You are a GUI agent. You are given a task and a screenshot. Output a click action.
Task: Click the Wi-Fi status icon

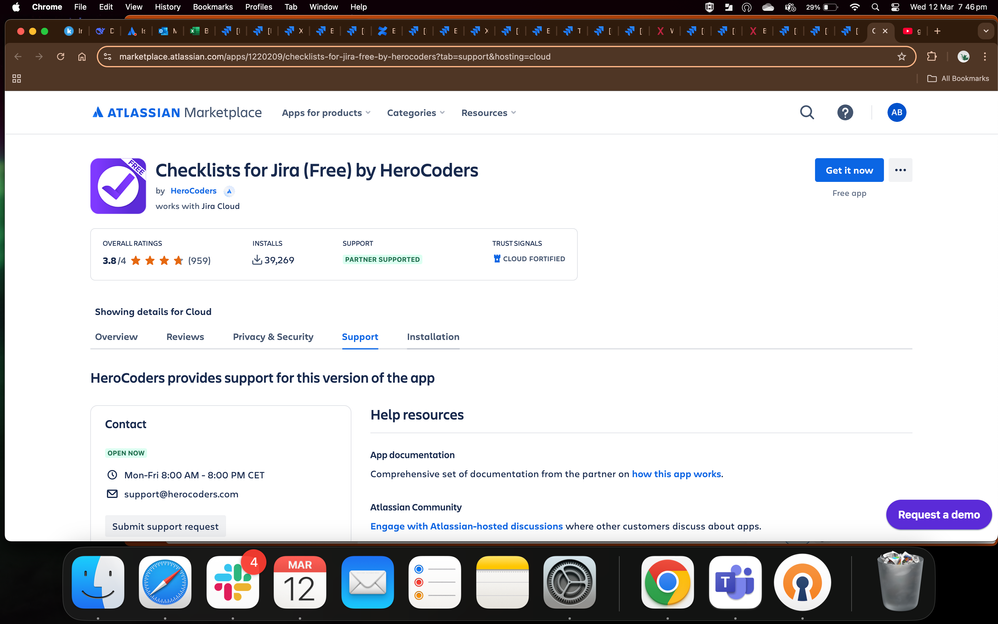pos(855,7)
